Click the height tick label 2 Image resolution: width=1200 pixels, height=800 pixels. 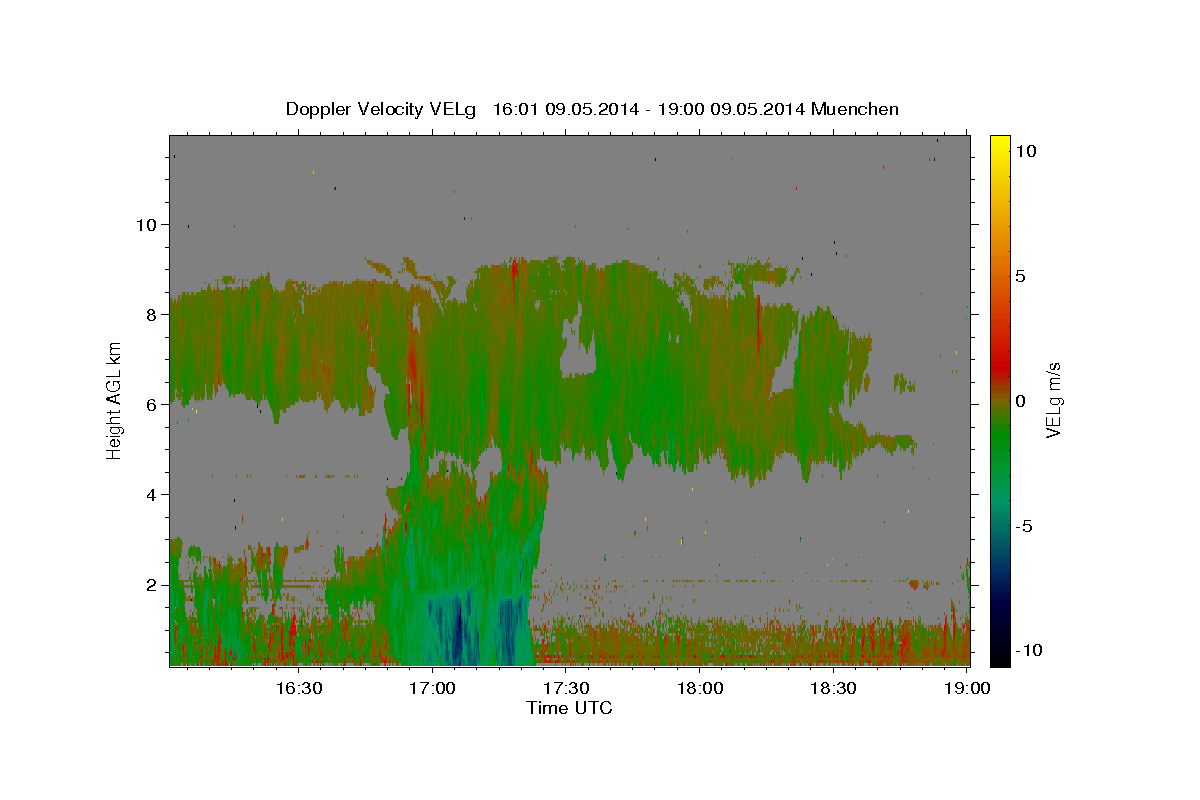[152, 584]
